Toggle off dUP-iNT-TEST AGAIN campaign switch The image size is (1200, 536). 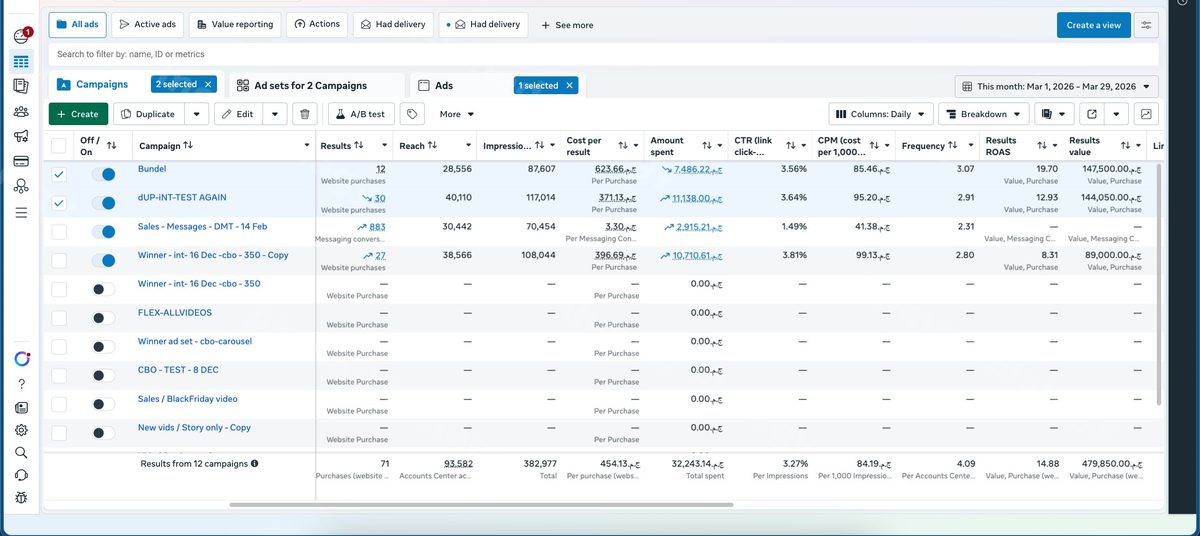coord(103,203)
